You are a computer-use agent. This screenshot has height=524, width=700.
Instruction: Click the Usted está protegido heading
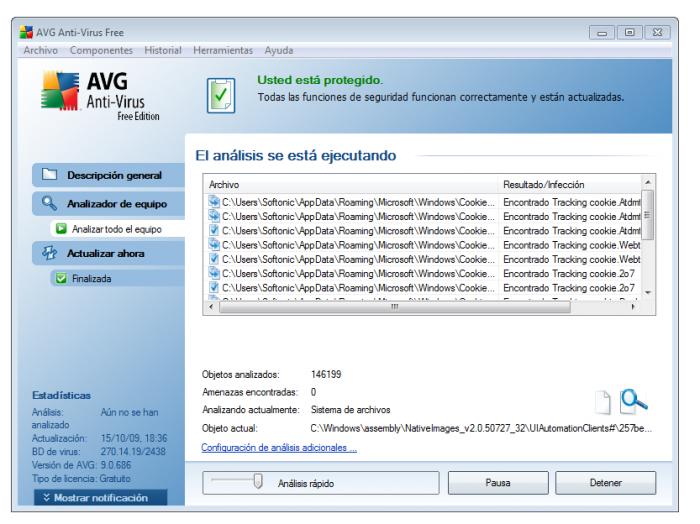click(320, 80)
